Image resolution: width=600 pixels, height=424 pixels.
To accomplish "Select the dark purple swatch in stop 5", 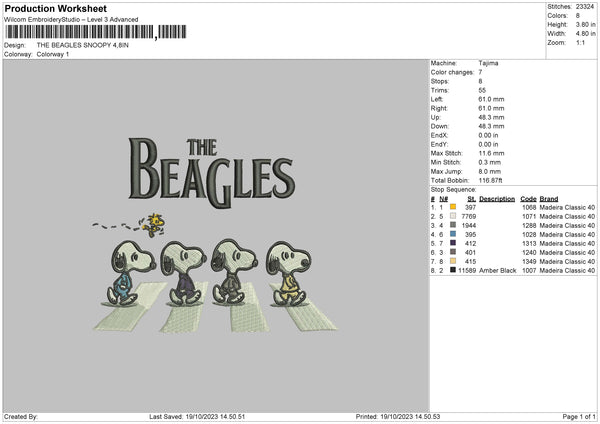I will pyautogui.click(x=453, y=244).
